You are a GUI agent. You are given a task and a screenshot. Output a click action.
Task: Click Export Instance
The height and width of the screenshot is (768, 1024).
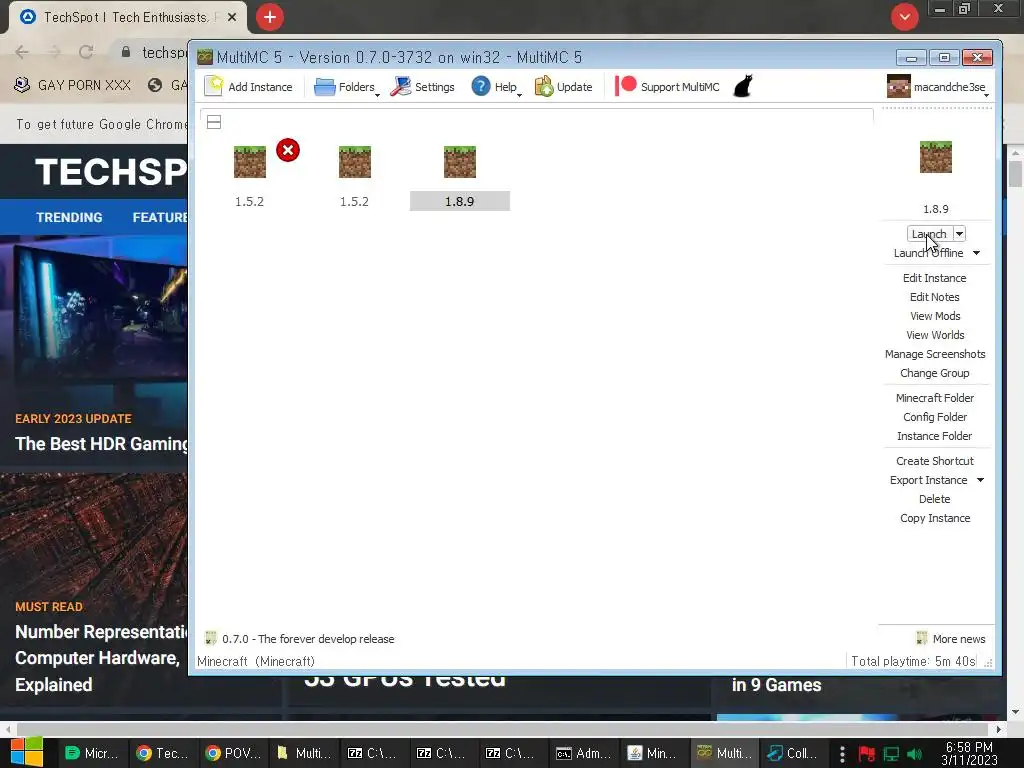click(x=928, y=480)
